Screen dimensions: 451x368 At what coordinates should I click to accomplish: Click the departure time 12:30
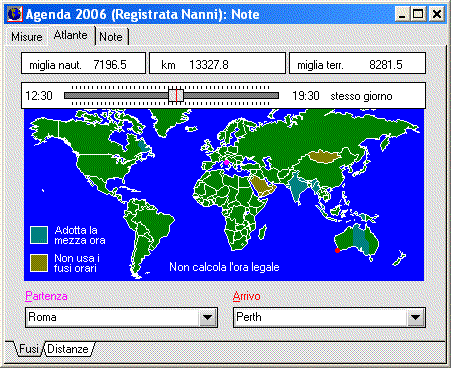39,96
